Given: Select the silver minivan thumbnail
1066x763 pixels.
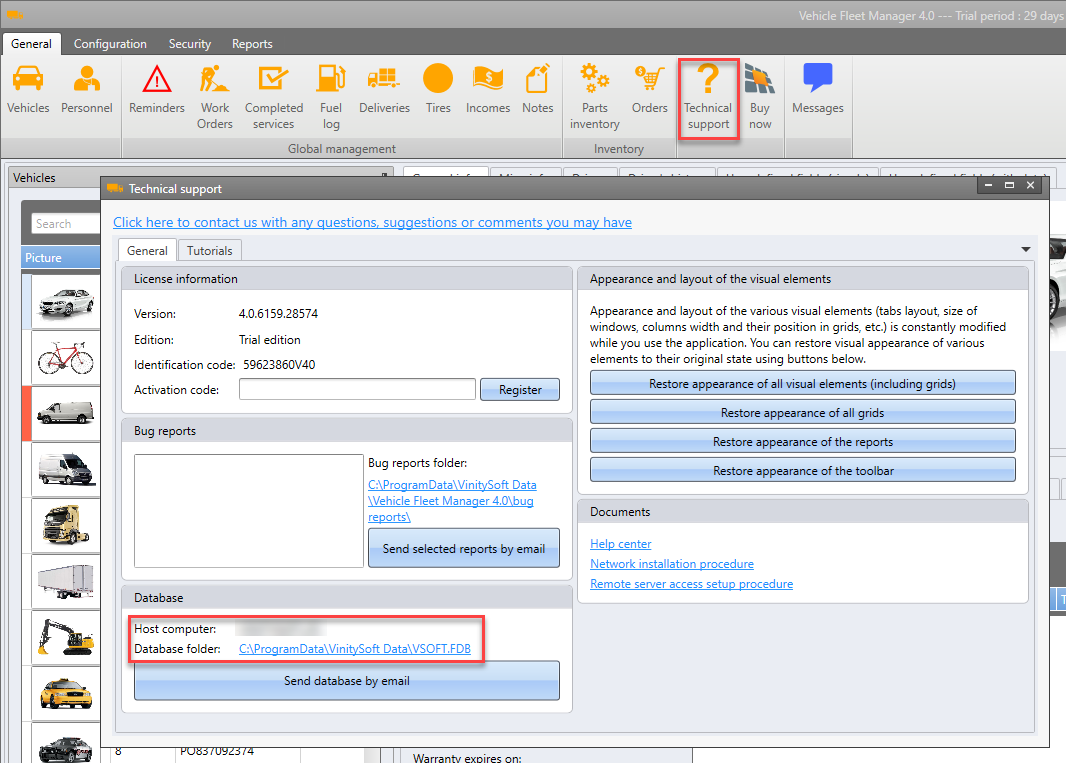Looking at the screenshot, I should (65, 469).
